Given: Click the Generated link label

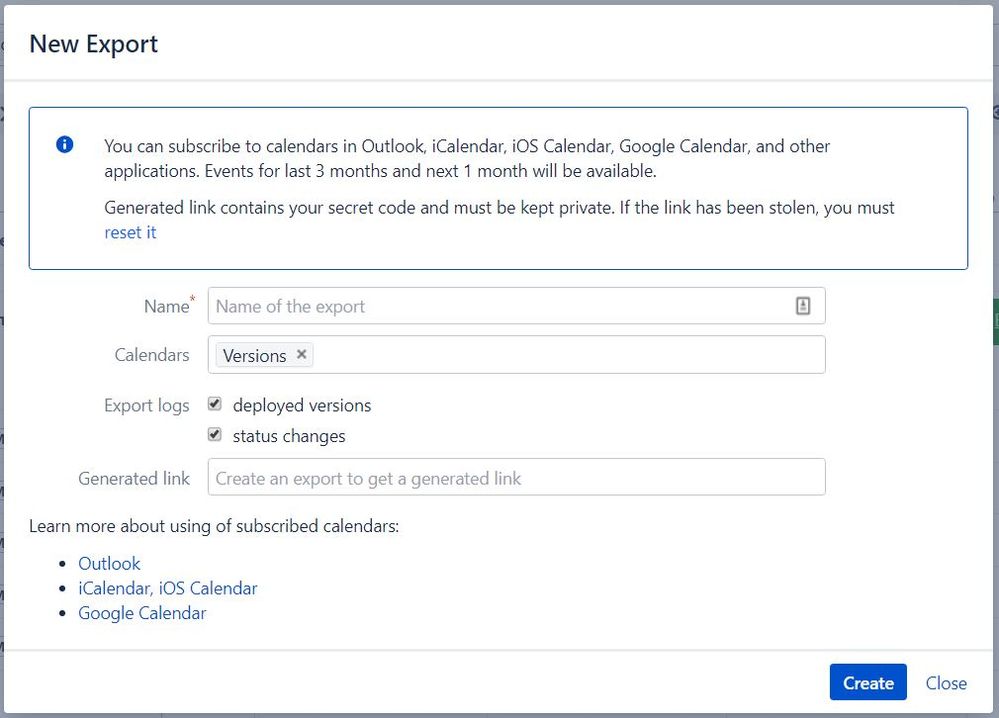Looking at the screenshot, I should [134, 478].
